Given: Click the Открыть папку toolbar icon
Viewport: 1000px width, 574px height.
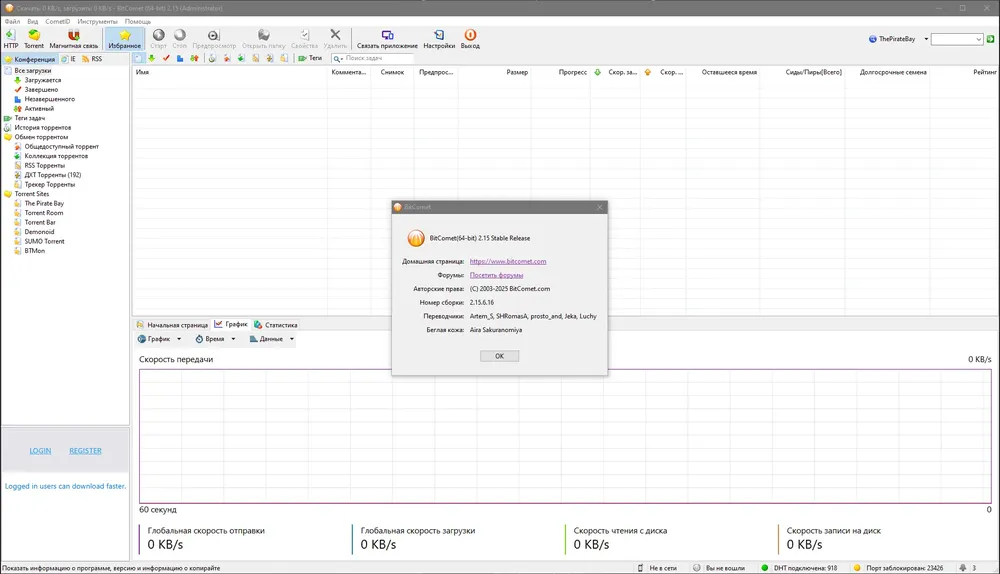Looking at the screenshot, I should [x=263, y=38].
